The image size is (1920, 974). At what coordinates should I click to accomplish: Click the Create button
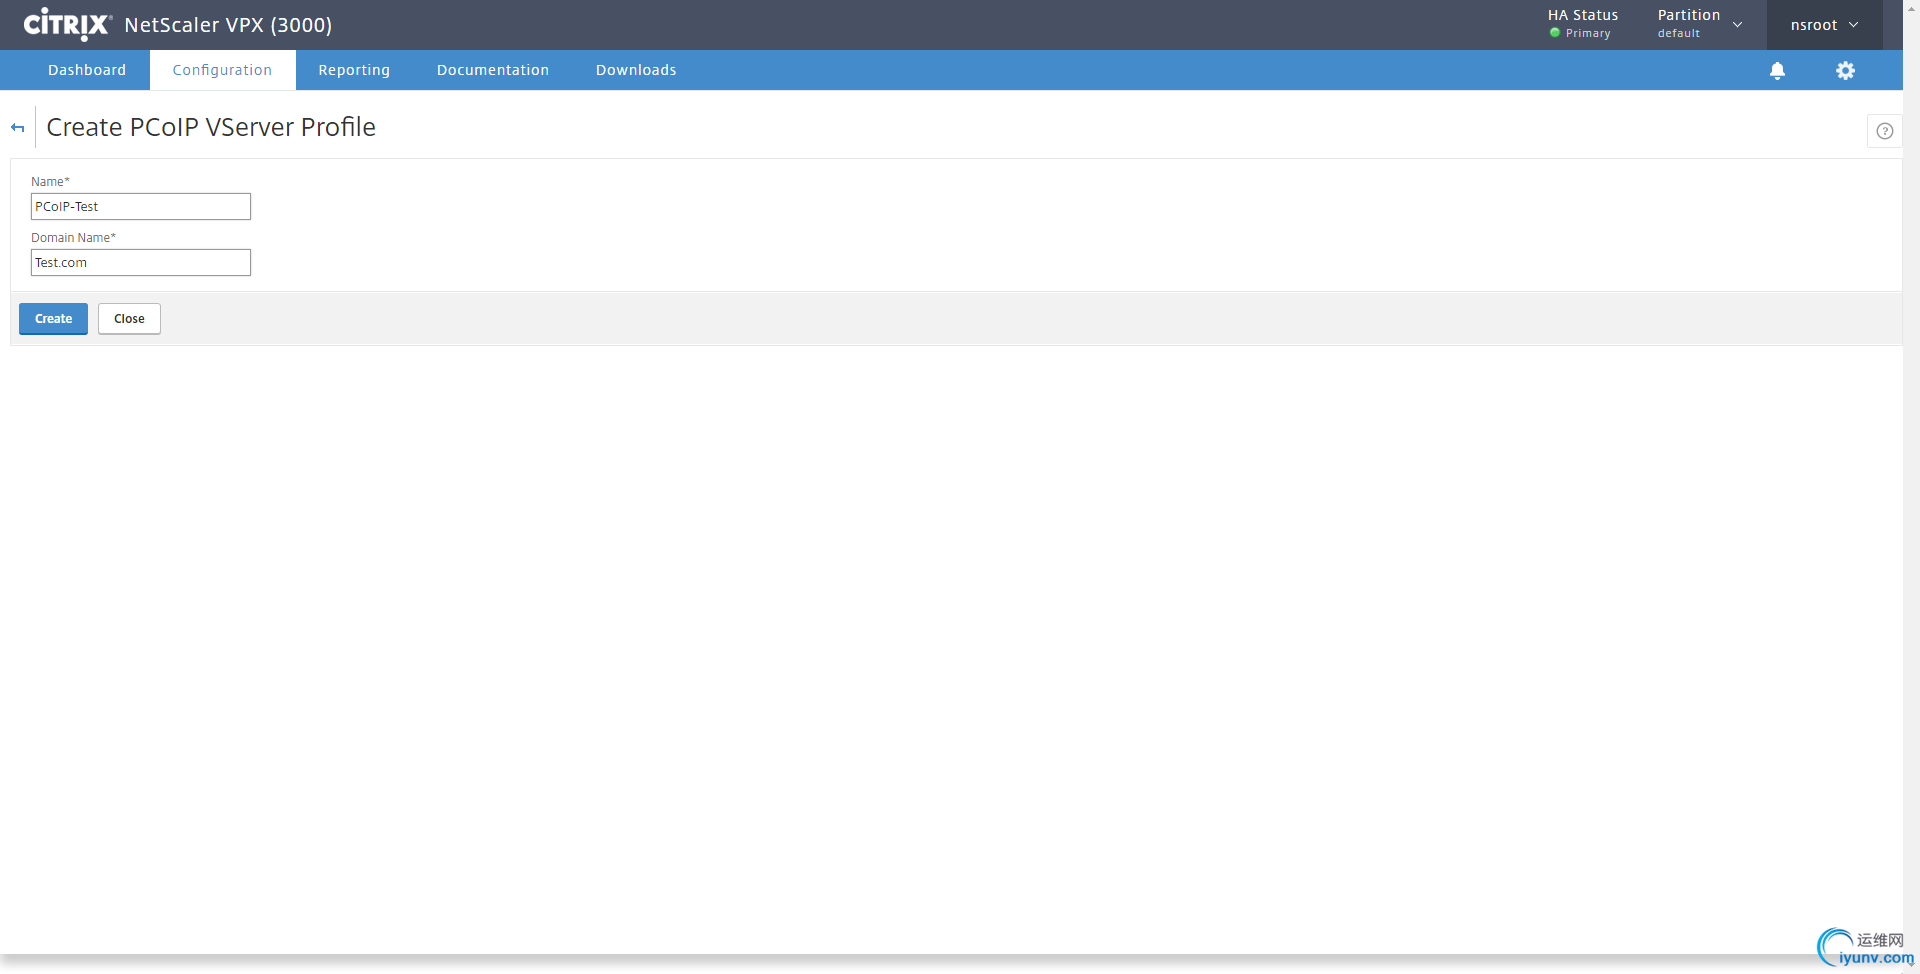(53, 319)
